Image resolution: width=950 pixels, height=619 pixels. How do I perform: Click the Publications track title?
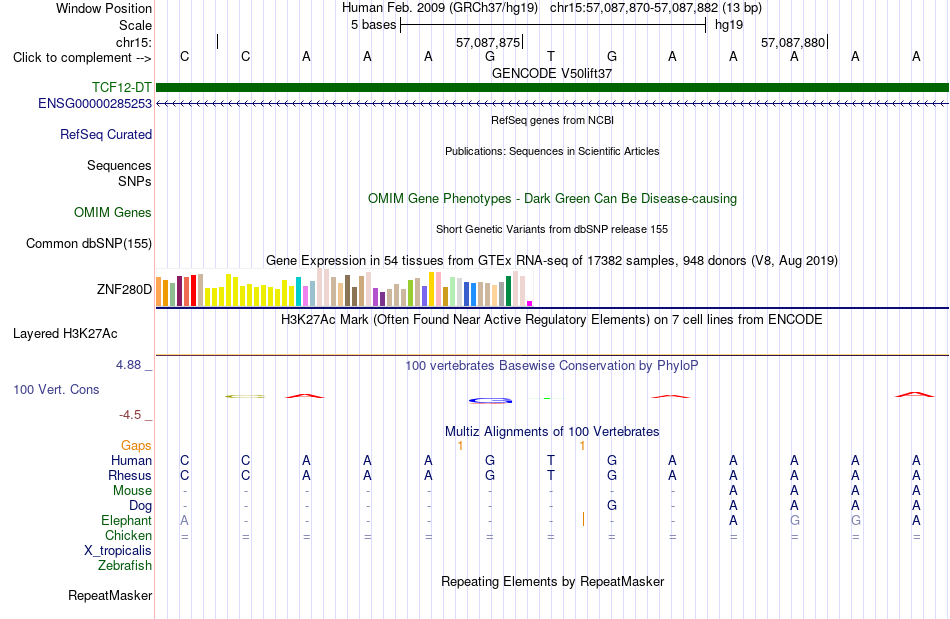pyautogui.click(x=552, y=151)
